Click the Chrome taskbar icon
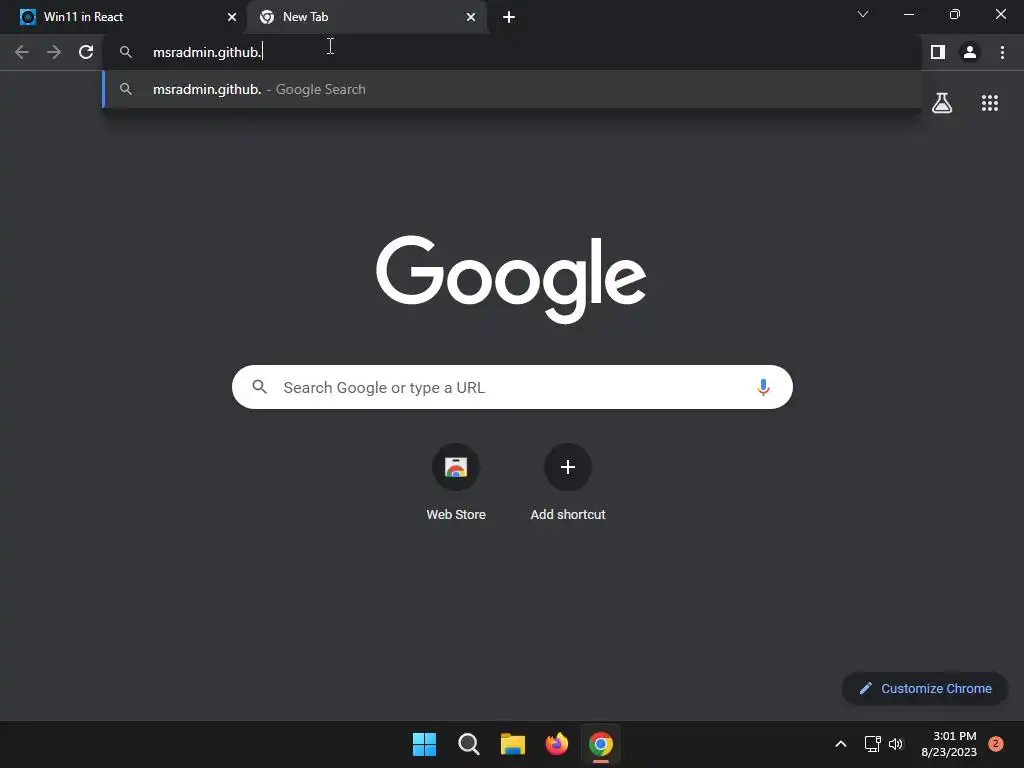 [601, 744]
